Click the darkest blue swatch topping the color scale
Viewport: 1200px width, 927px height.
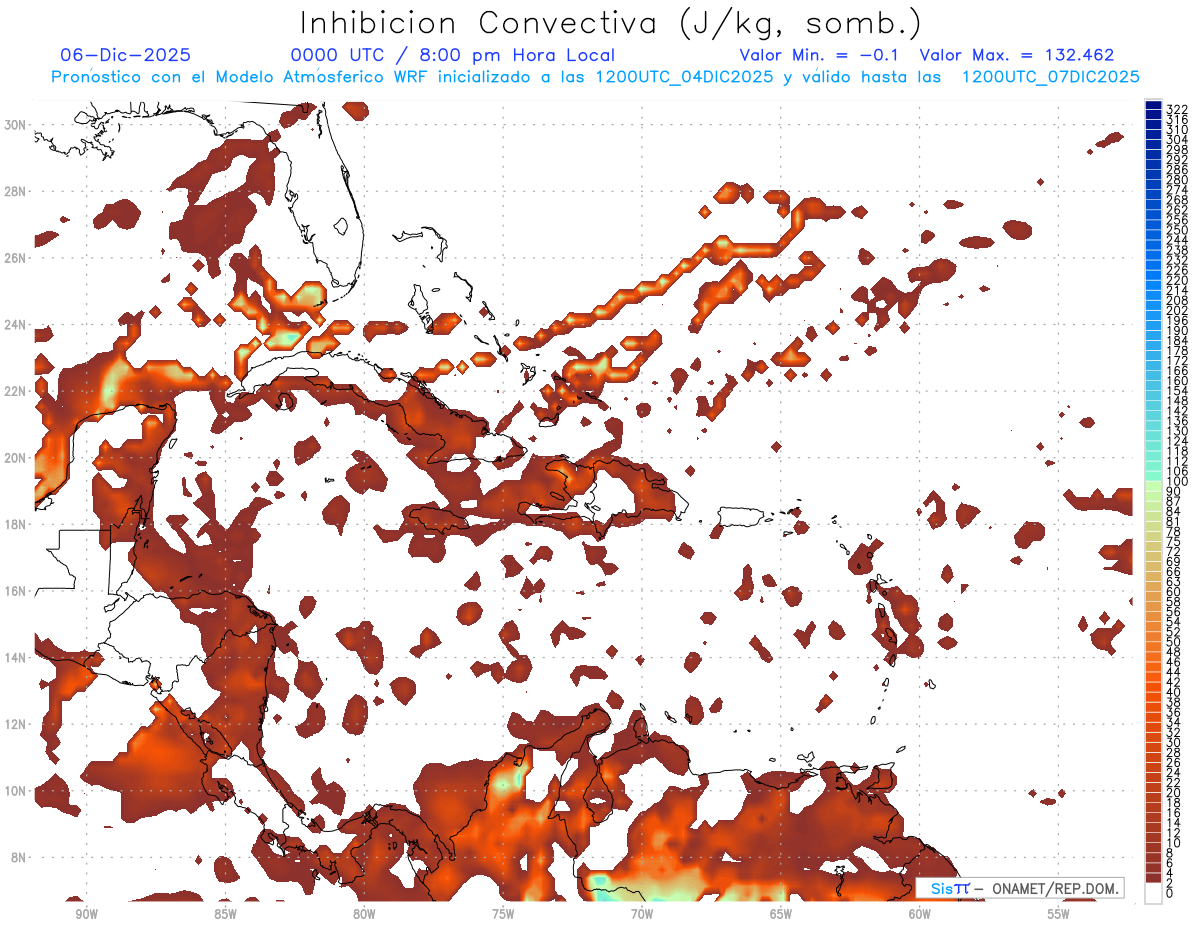coord(1153,105)
